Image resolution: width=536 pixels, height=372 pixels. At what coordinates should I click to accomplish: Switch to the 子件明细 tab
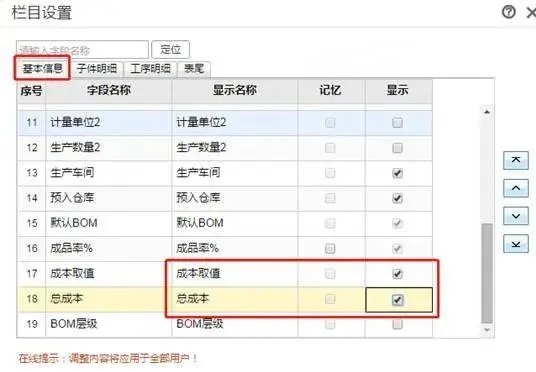pyautogui.click(x=97, y=69)
